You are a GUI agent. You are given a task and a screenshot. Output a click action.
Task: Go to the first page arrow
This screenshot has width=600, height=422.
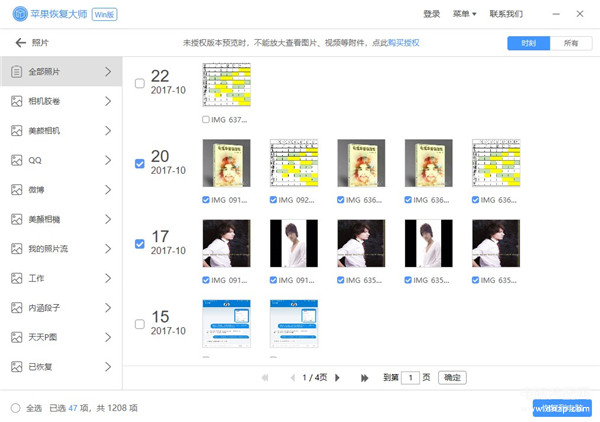[265, 378]
